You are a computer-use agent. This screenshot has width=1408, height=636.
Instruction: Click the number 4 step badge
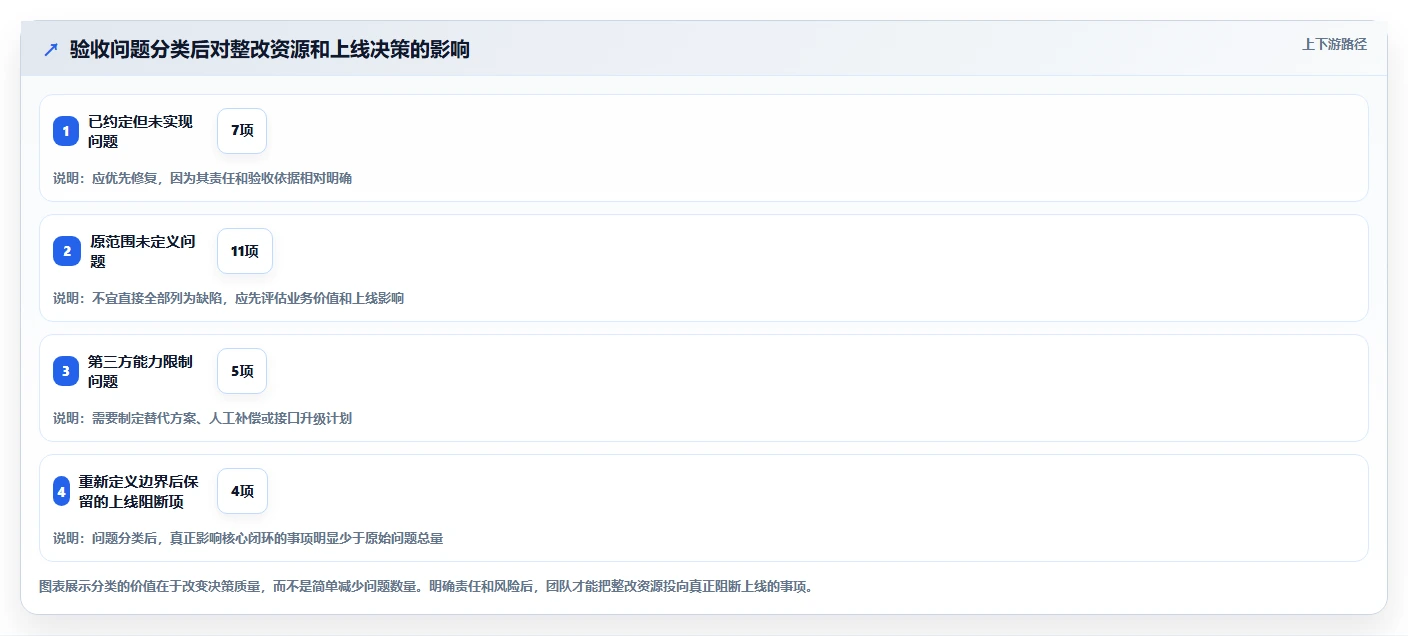pyautogui.click(x=62, y=491)
